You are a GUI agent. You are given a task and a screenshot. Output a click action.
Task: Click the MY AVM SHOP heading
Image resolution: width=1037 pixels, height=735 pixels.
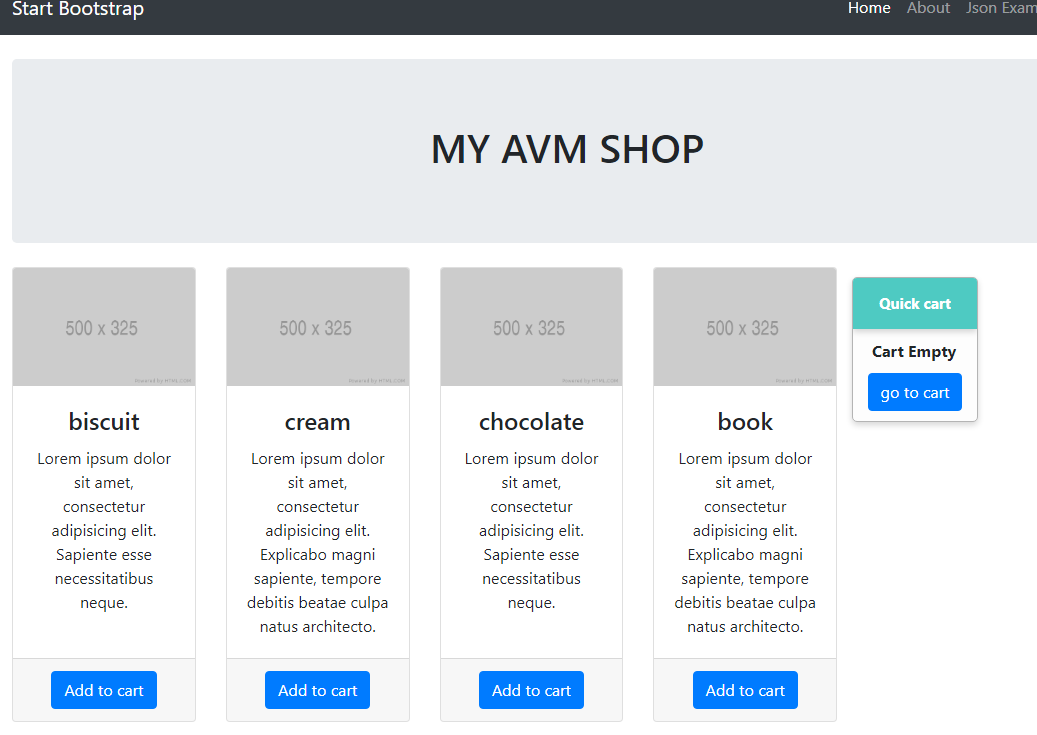[x=567, y=150]
